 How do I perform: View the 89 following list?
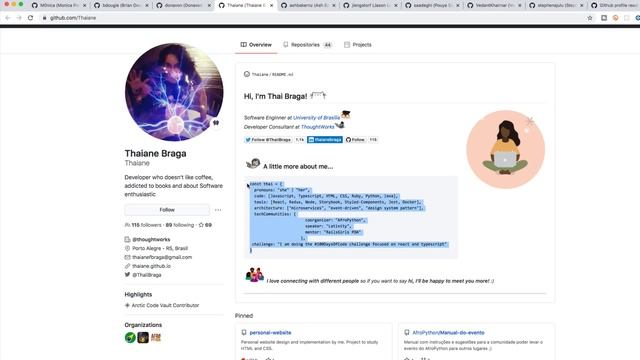click(x=180, y=225)
